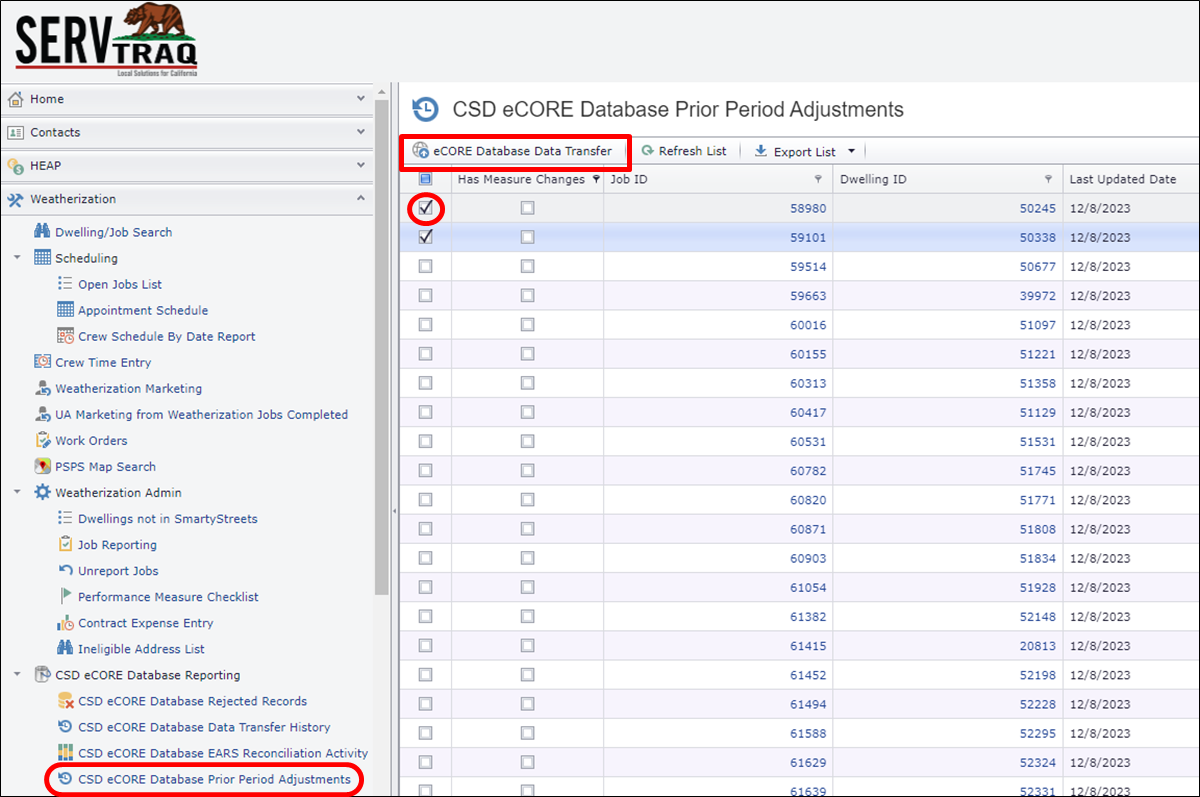Collapse the CSD eCORE Database Reporting arrow

tap(18, 675)
